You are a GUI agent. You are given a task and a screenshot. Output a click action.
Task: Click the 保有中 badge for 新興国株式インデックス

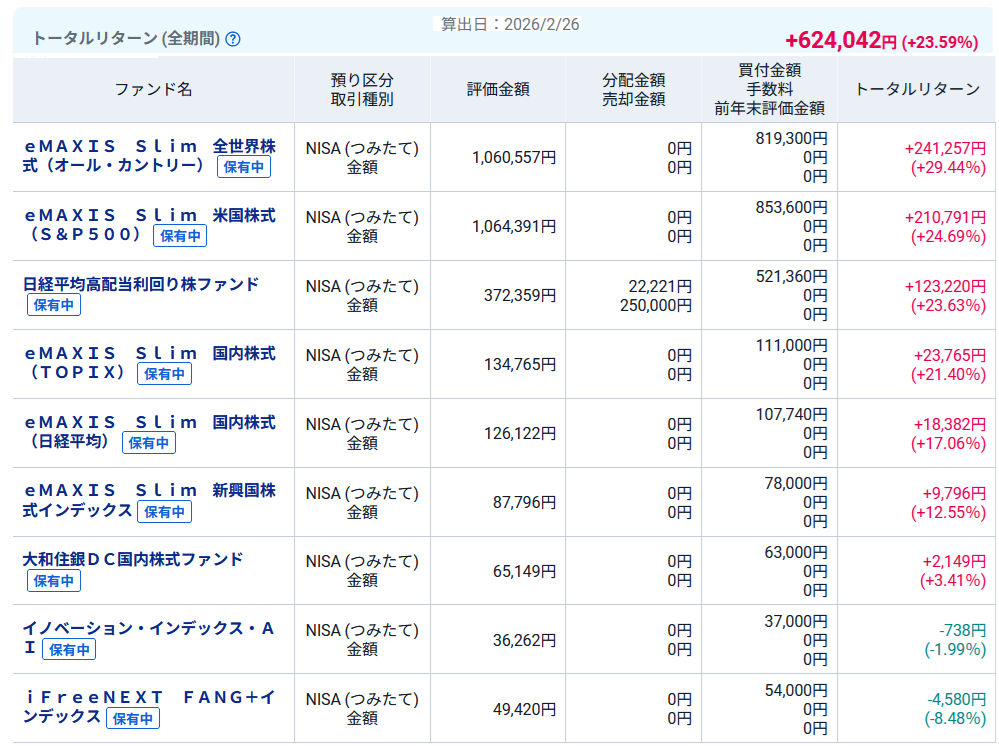coord(164,512)
